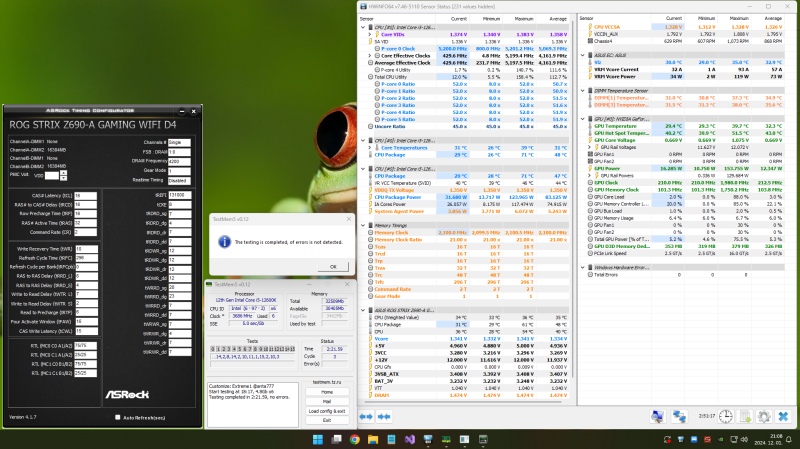Viewport: 800px width, 449px height.
Task: Click Load config & exit button
Action: (x=327, y=411)
